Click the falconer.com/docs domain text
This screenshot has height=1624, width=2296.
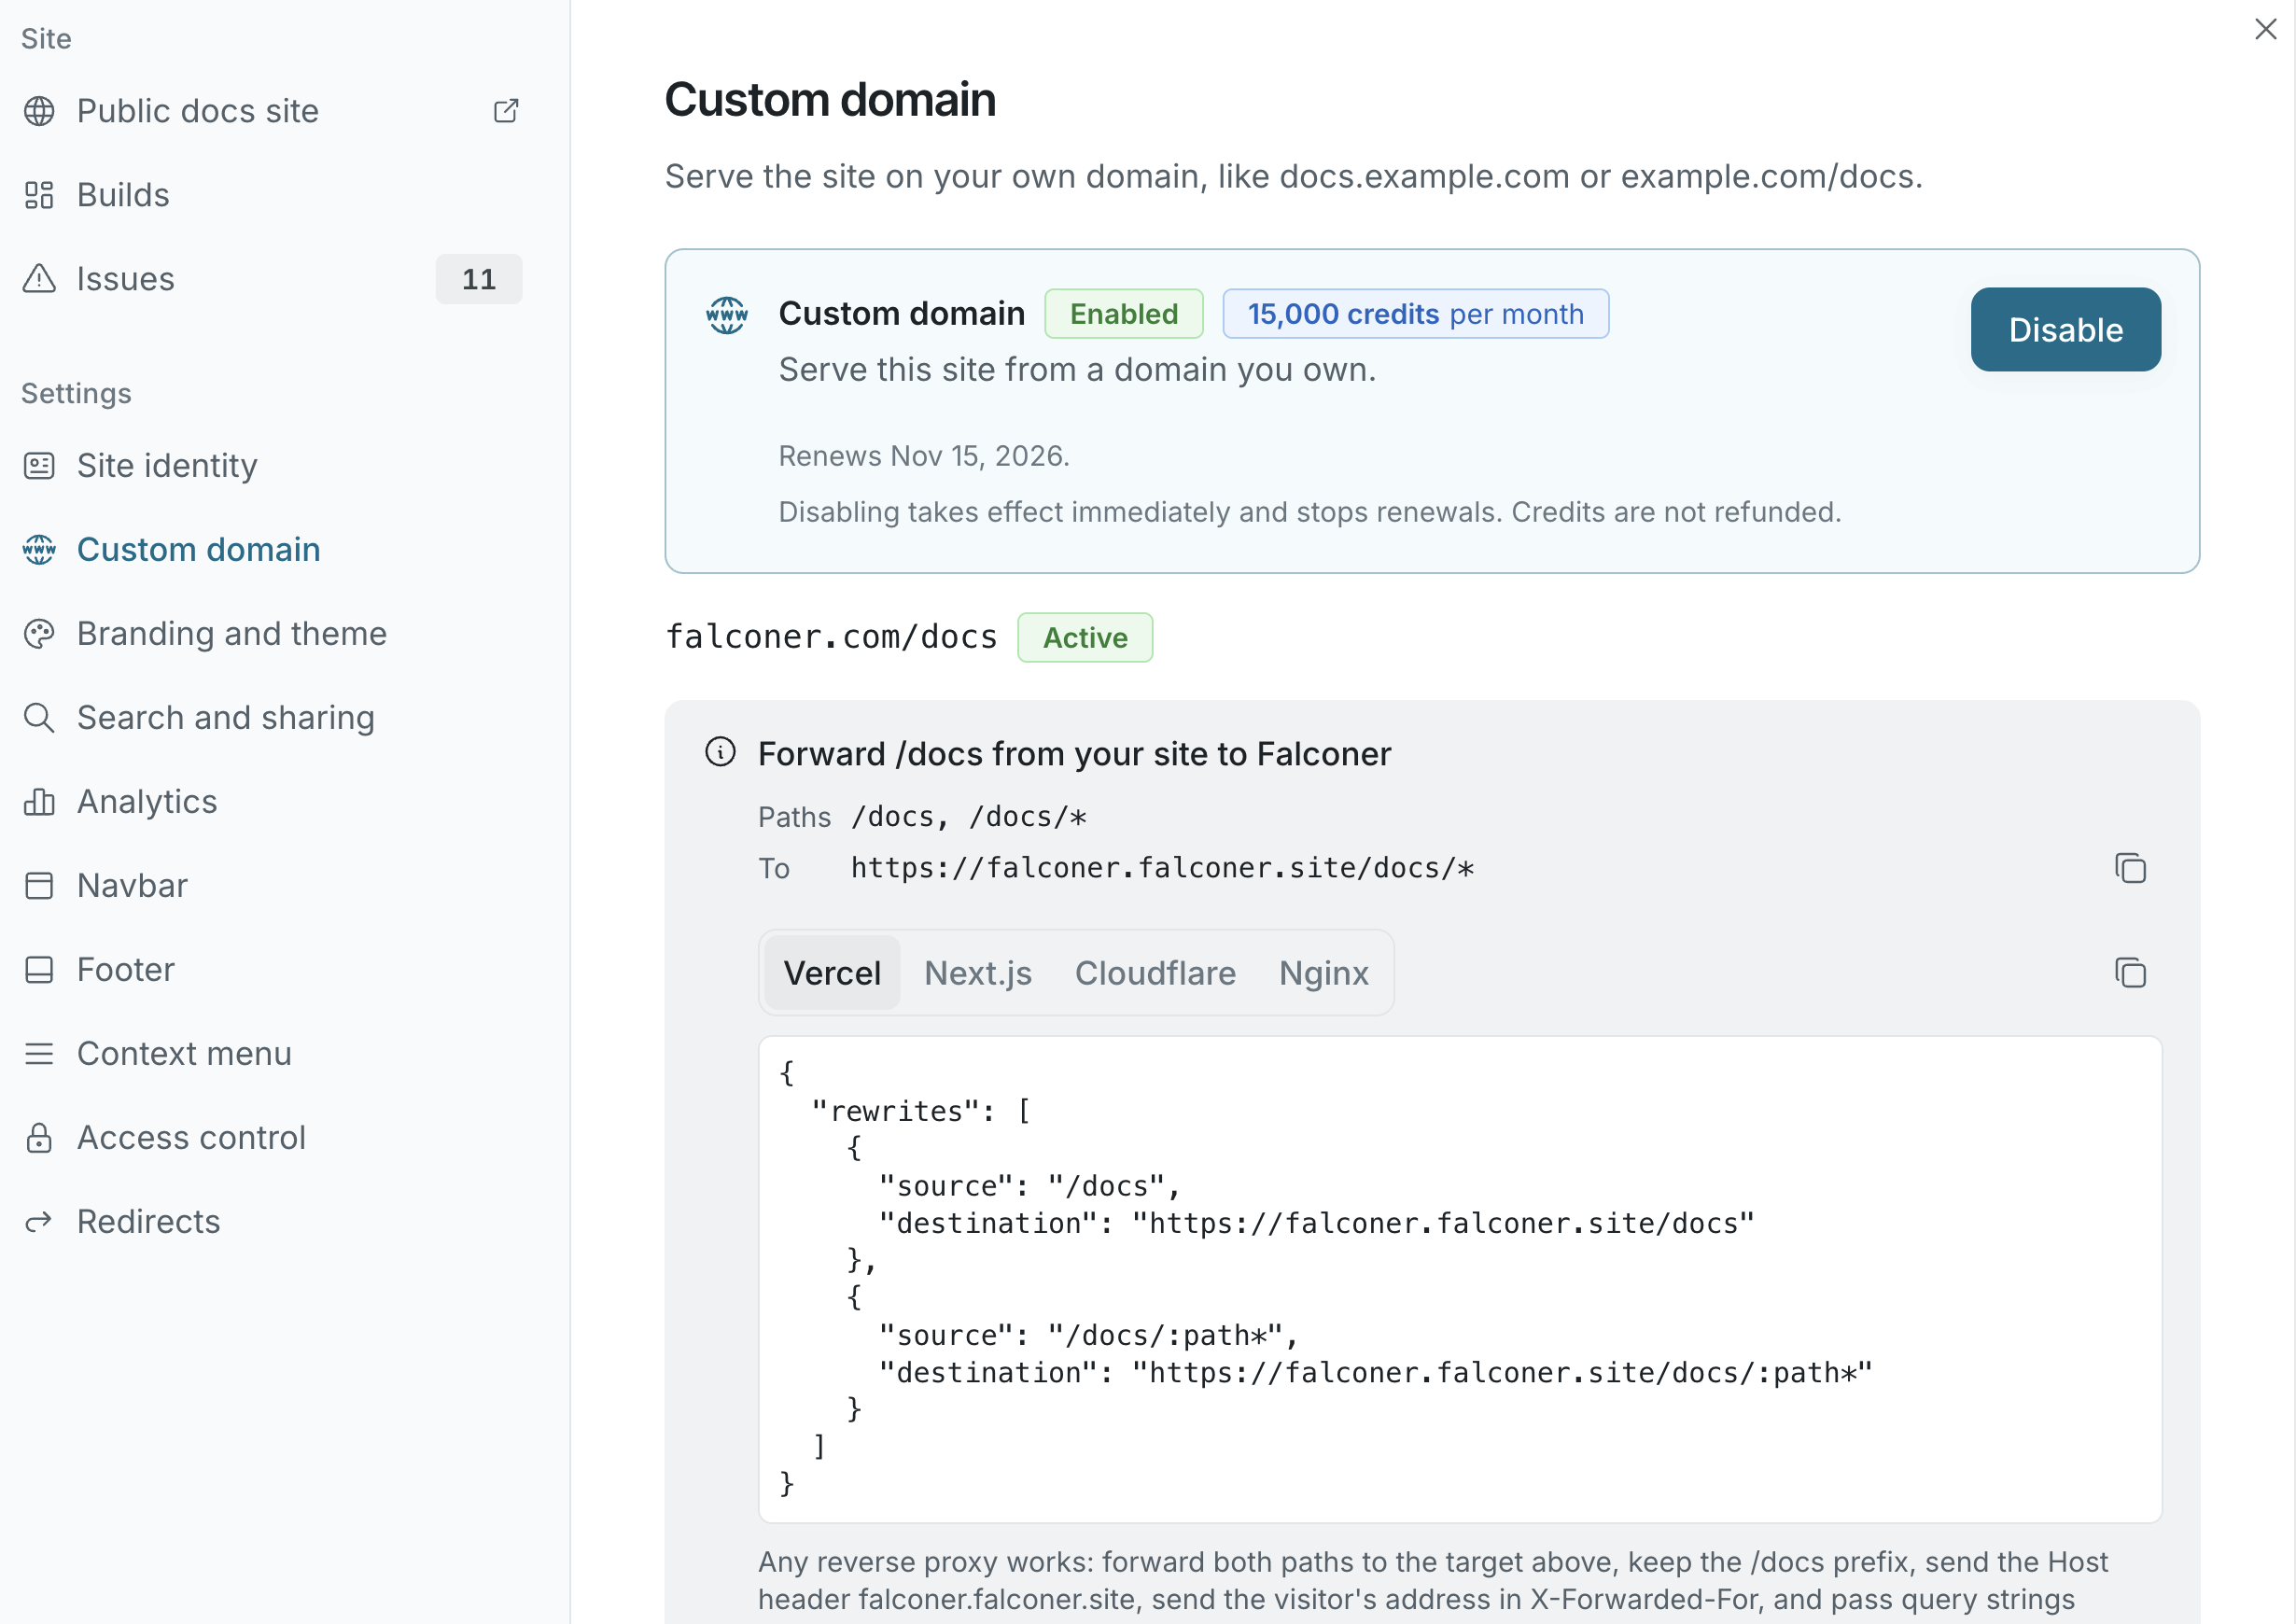click(832, 637)
